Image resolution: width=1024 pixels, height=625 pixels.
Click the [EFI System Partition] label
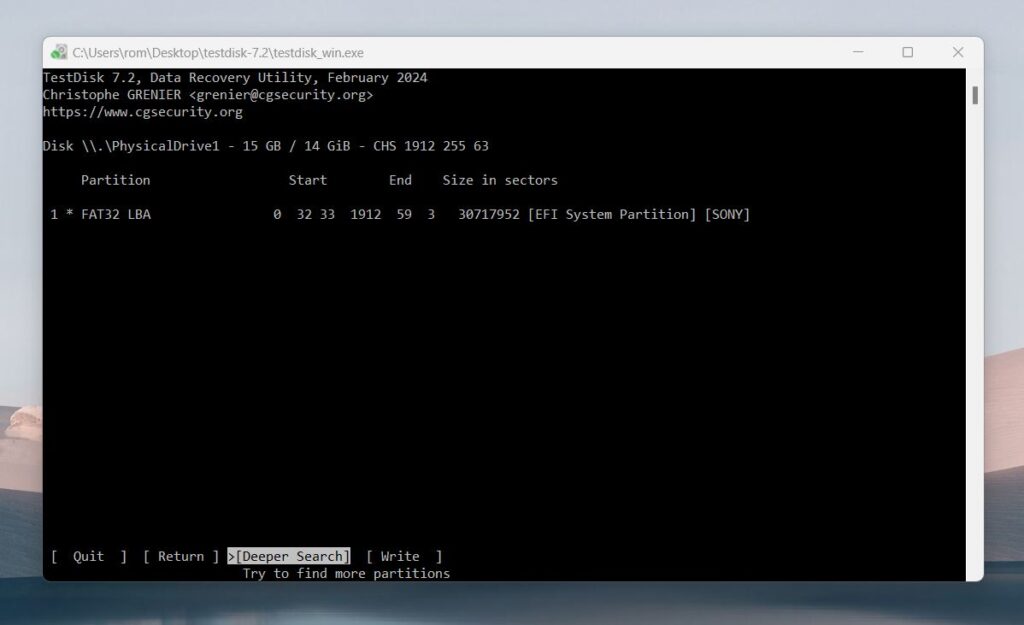click(x=611, y=214)
